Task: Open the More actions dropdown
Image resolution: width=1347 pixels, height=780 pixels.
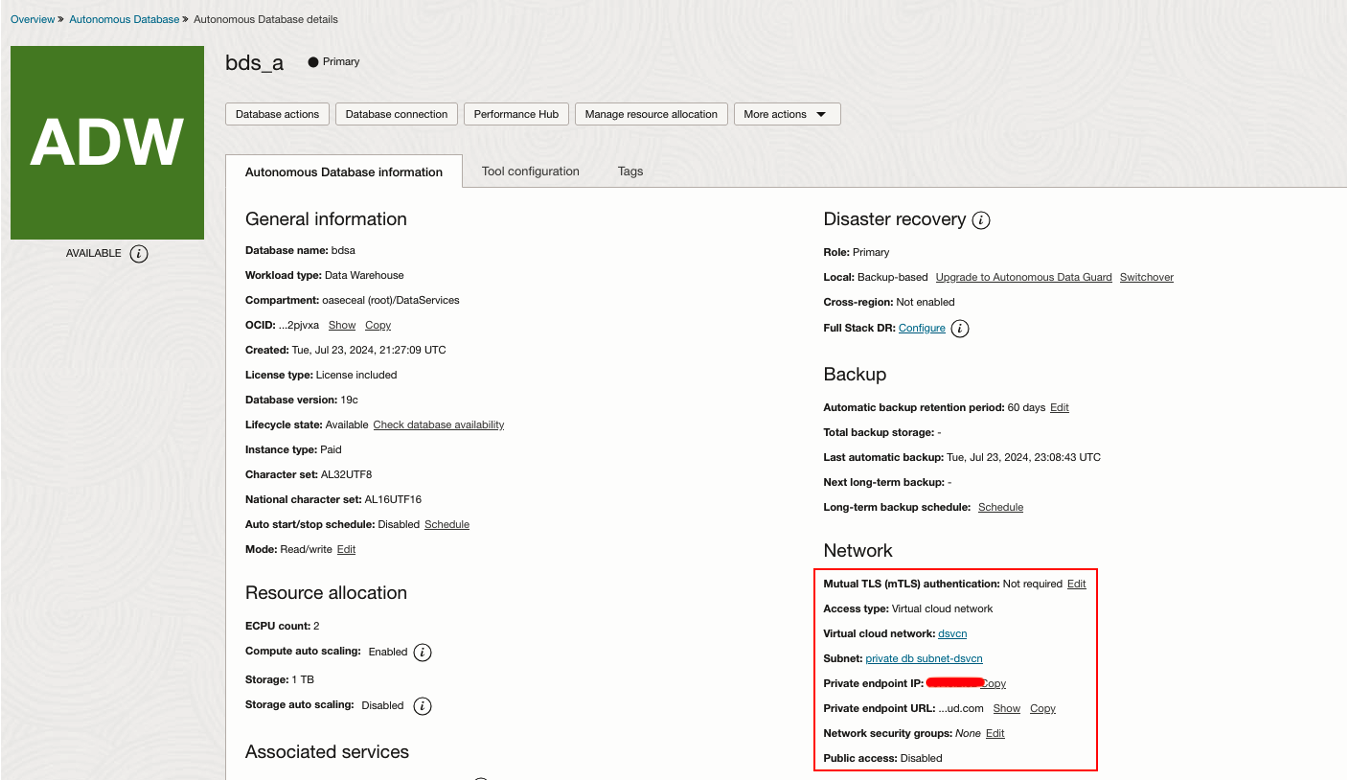Action: pos(787,114)
